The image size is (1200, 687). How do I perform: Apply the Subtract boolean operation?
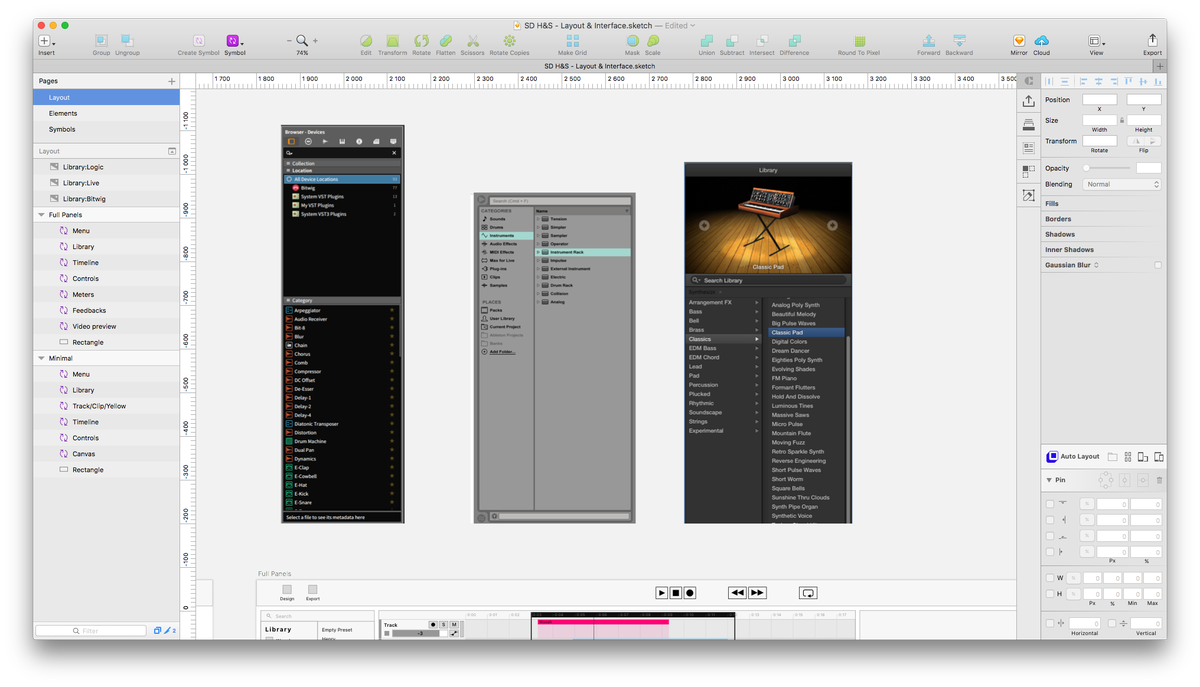(x=732, y=42)
